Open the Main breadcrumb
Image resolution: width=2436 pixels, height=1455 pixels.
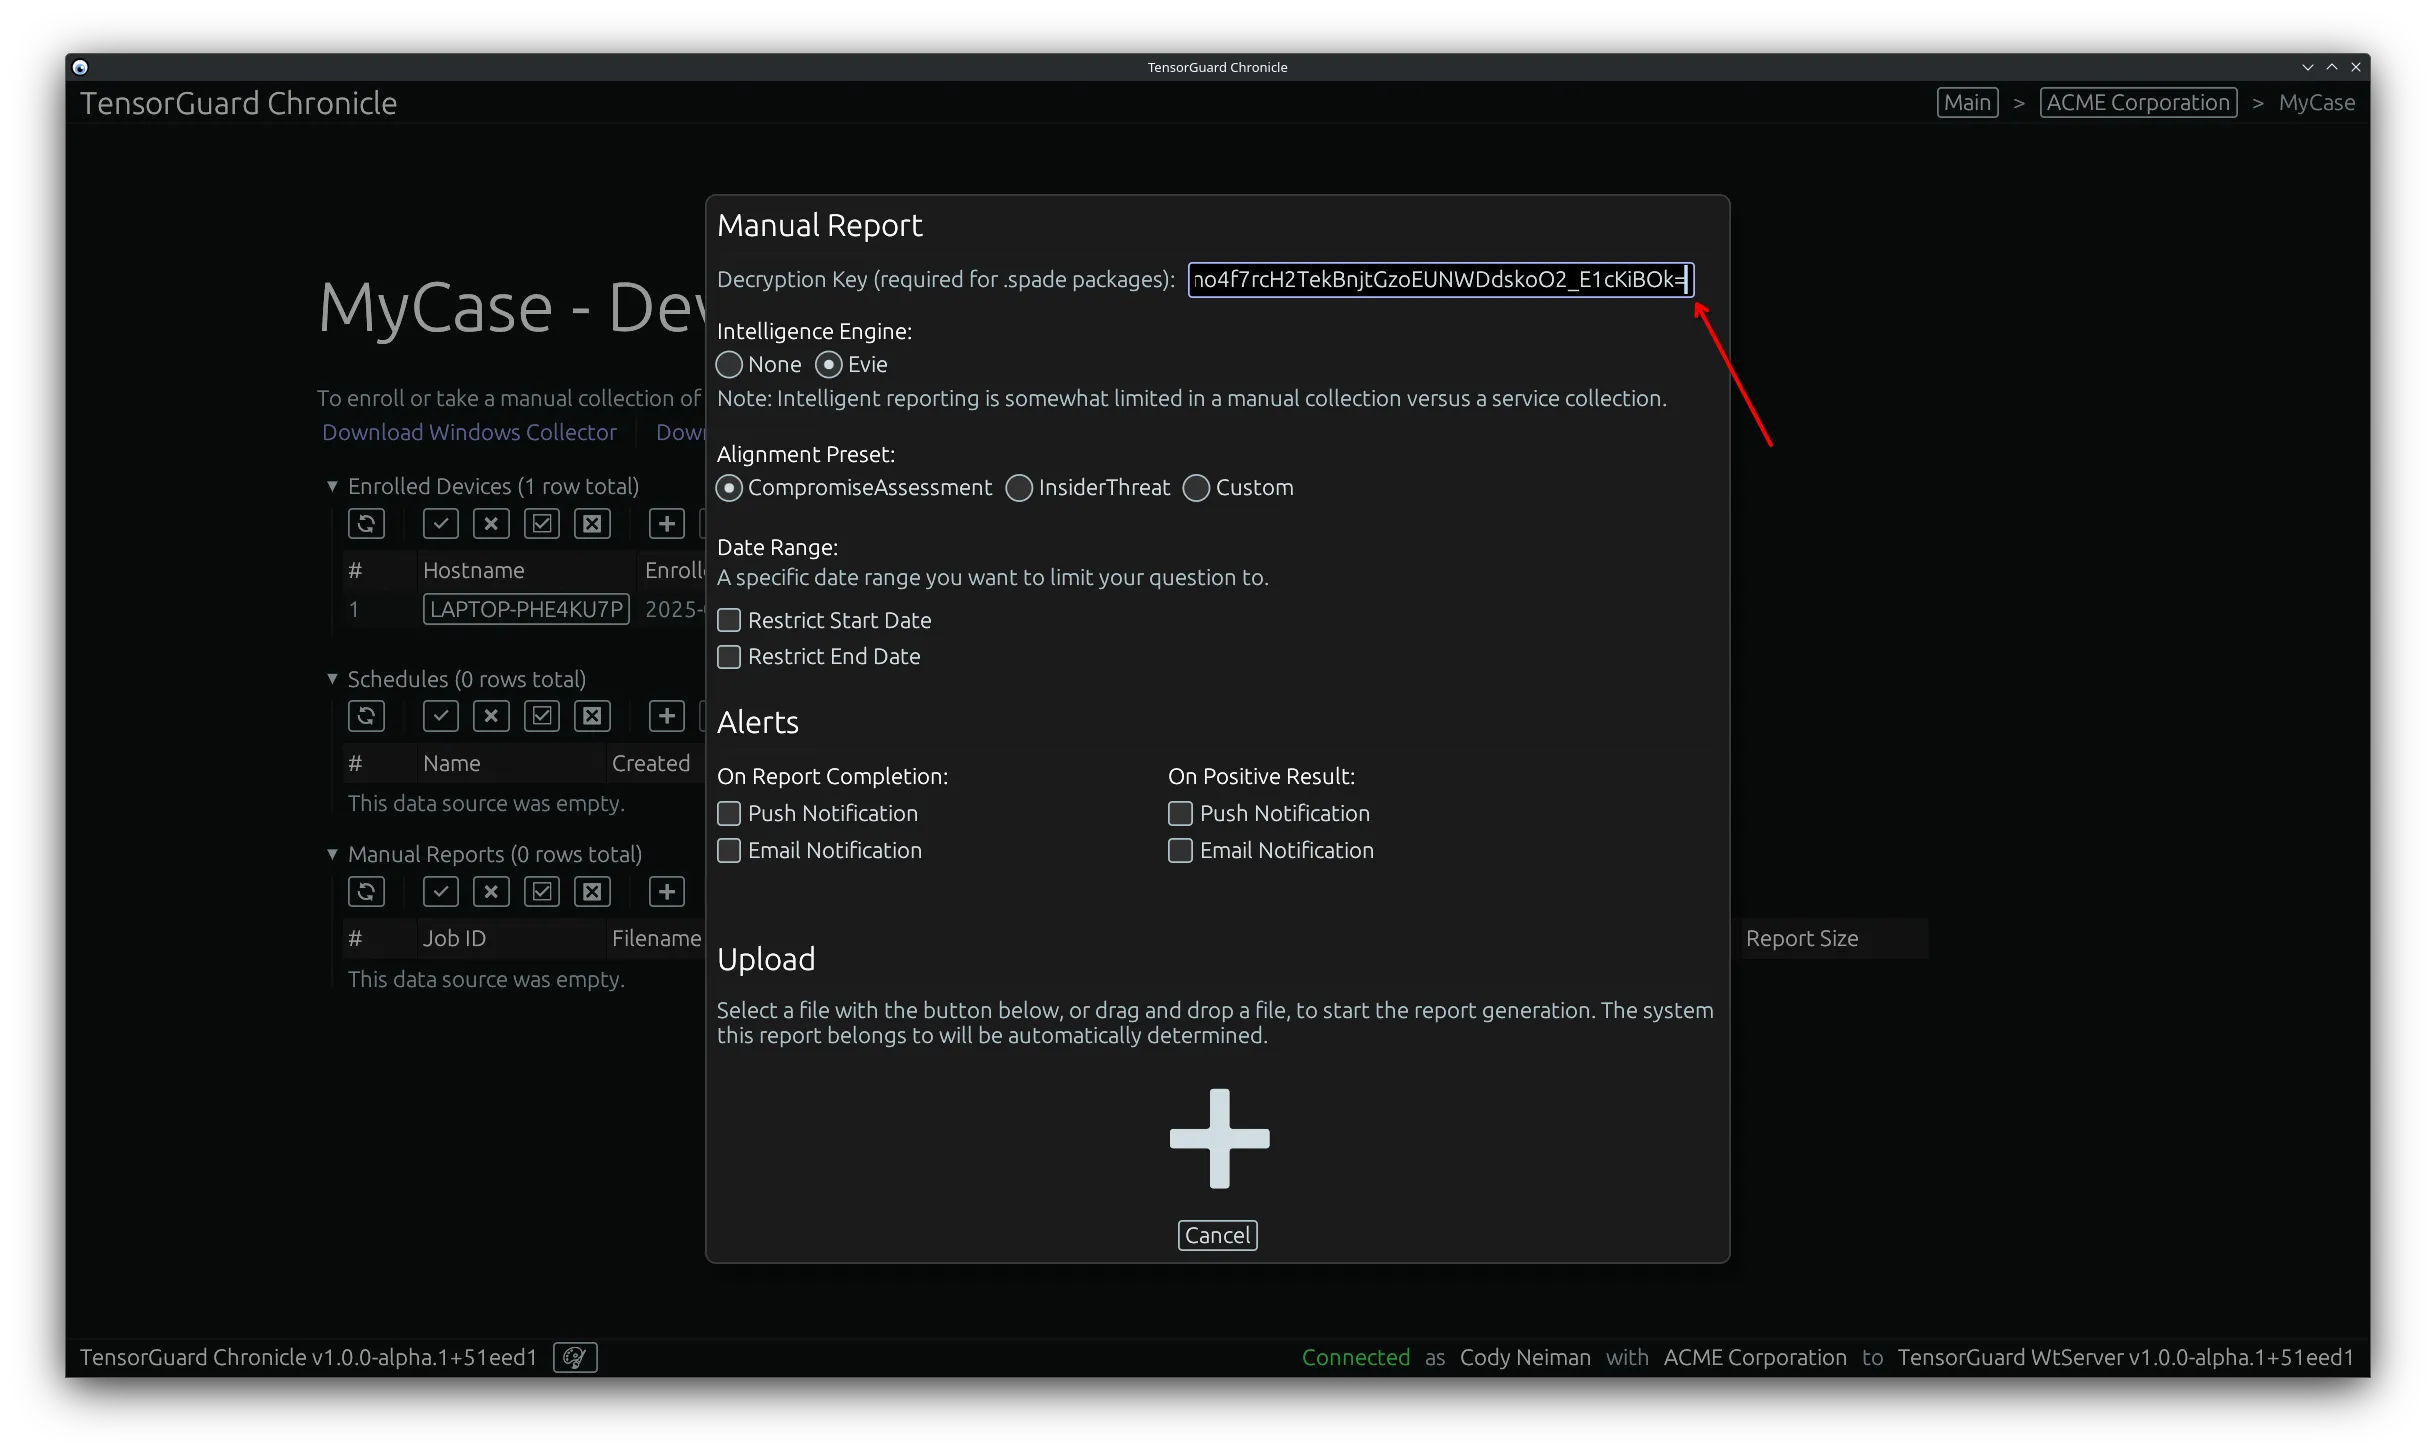[1966, 101]
